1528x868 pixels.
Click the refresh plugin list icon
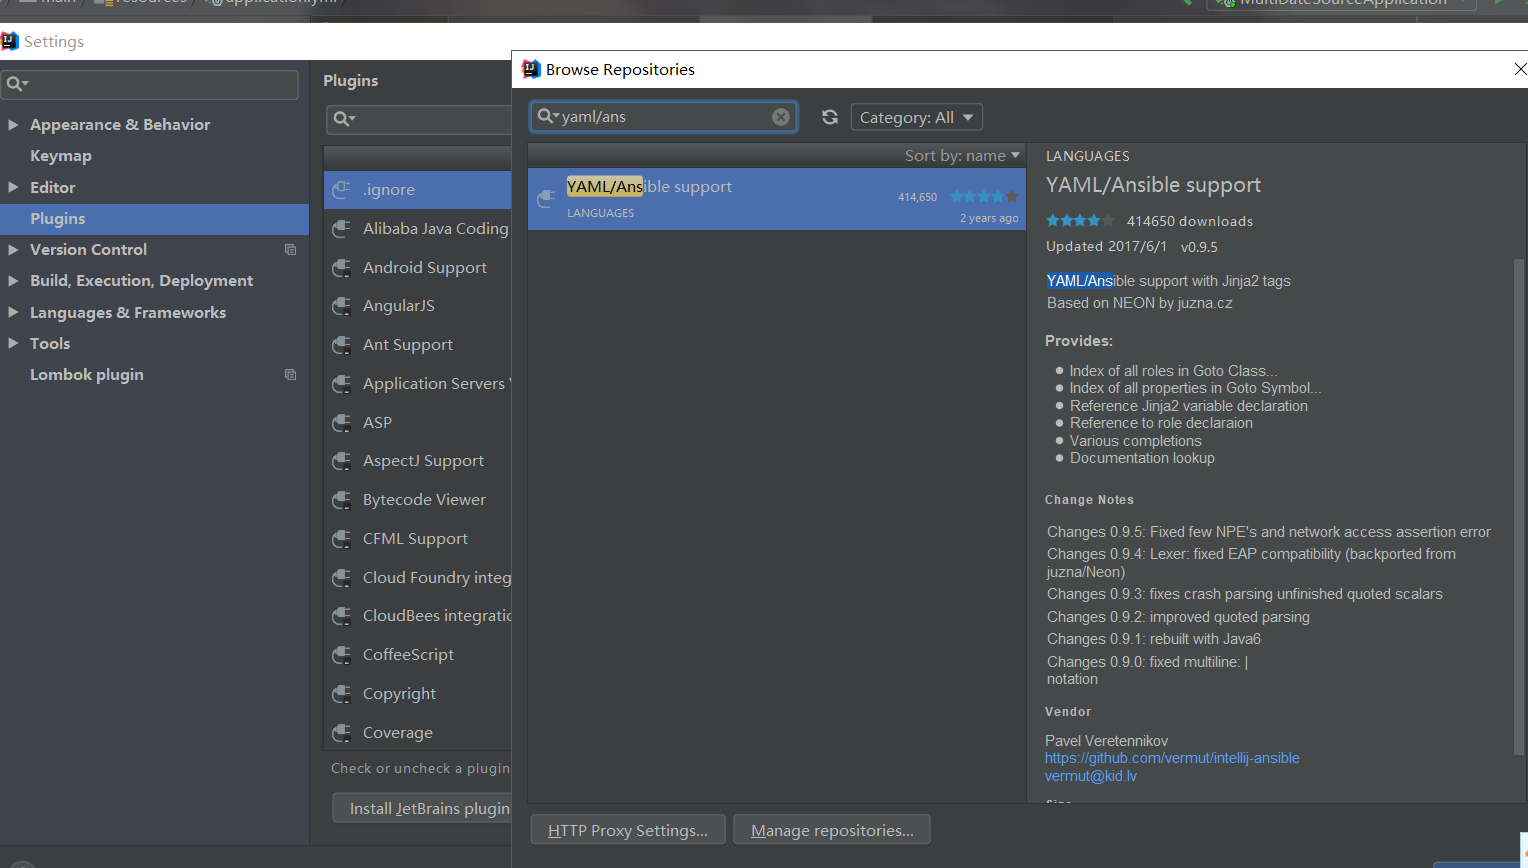coord(830,117)
